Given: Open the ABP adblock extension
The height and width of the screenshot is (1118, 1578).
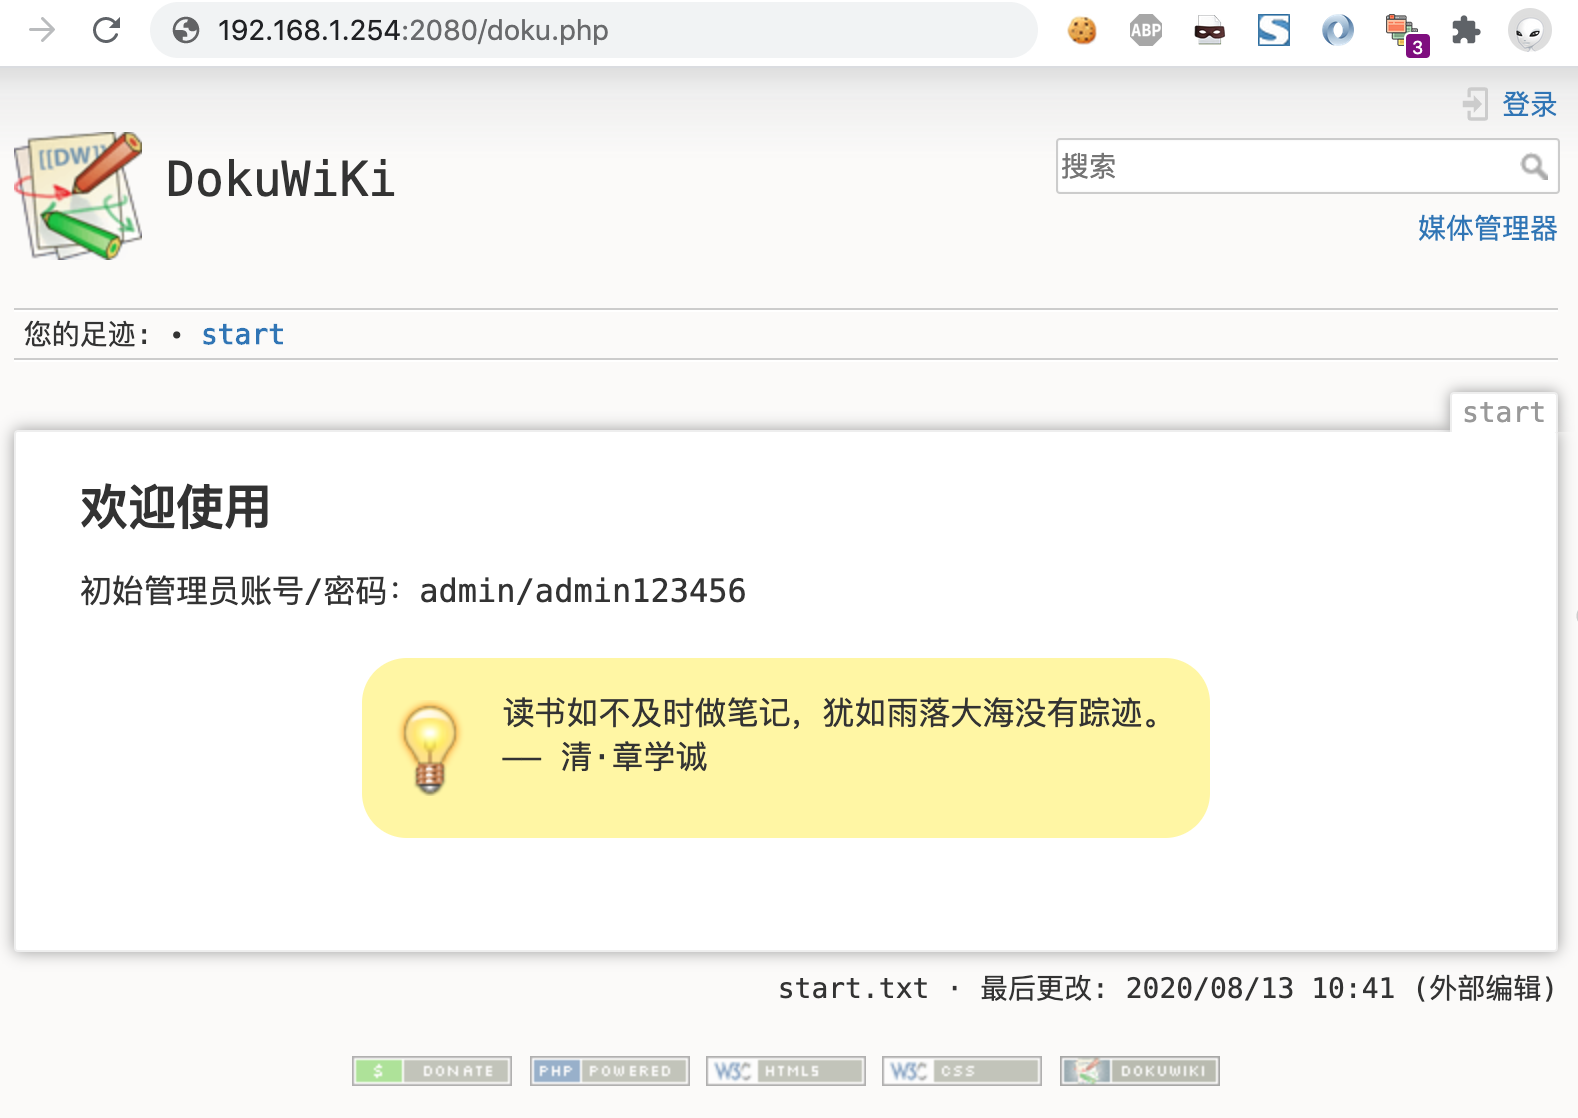Looking at the screenshot, I should (1145, 31).
